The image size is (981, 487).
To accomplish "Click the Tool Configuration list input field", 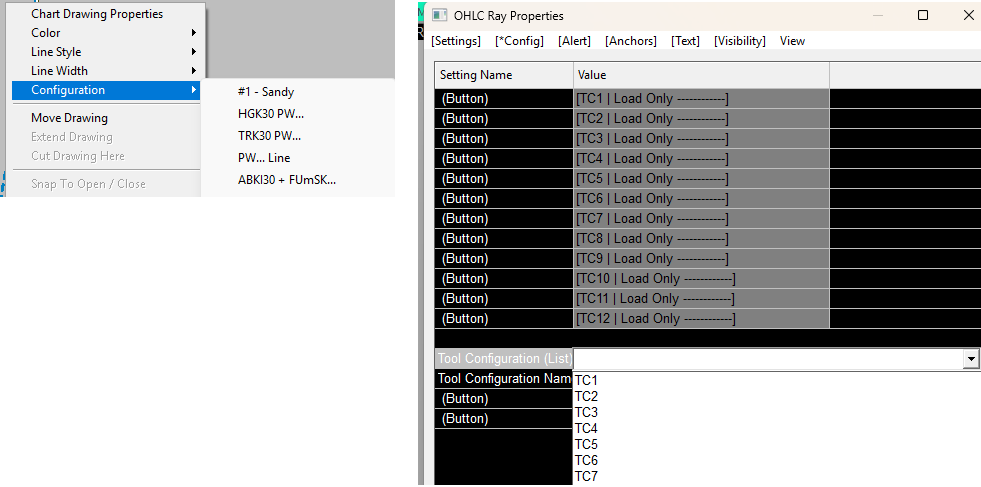I will tap(766, 359).
